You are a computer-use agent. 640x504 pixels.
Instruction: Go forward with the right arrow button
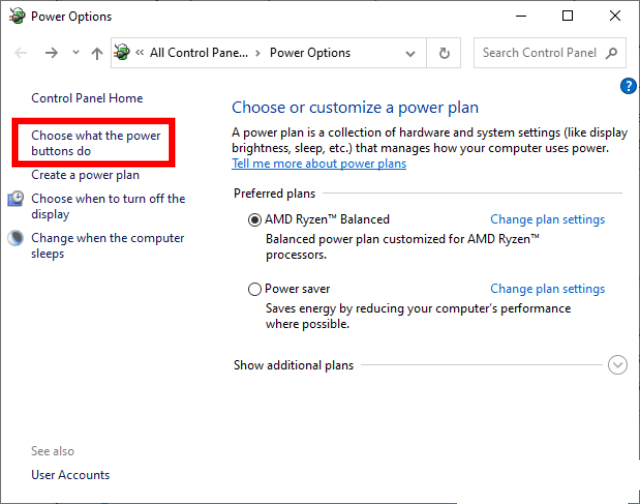point(51,53)
